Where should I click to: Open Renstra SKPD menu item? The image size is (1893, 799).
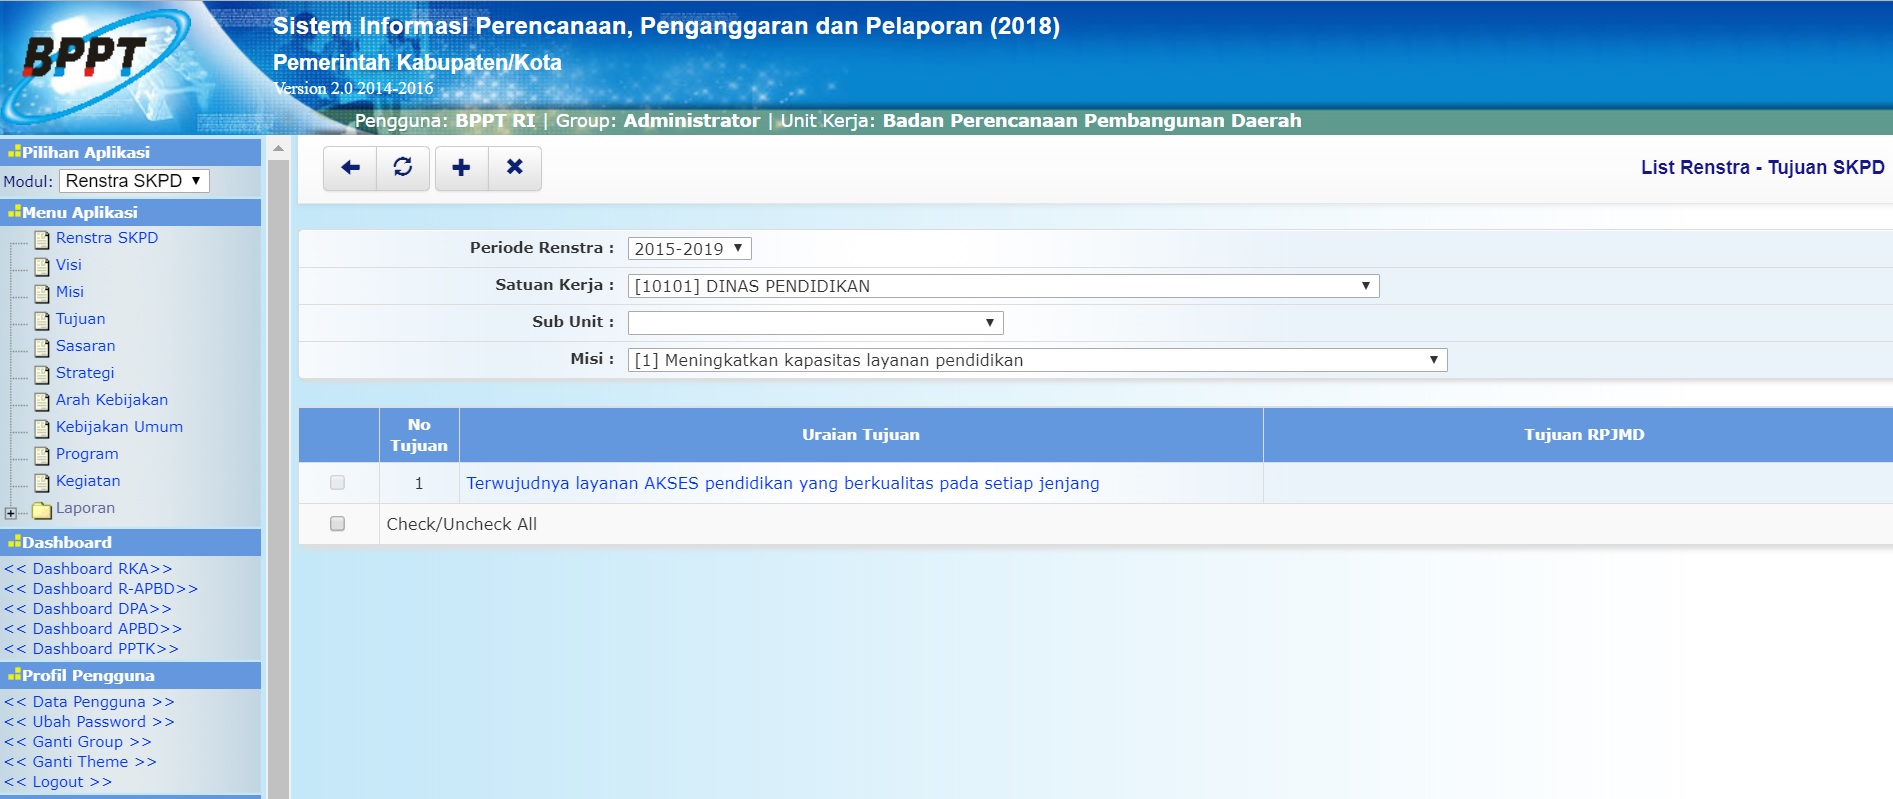pos(107,238)
